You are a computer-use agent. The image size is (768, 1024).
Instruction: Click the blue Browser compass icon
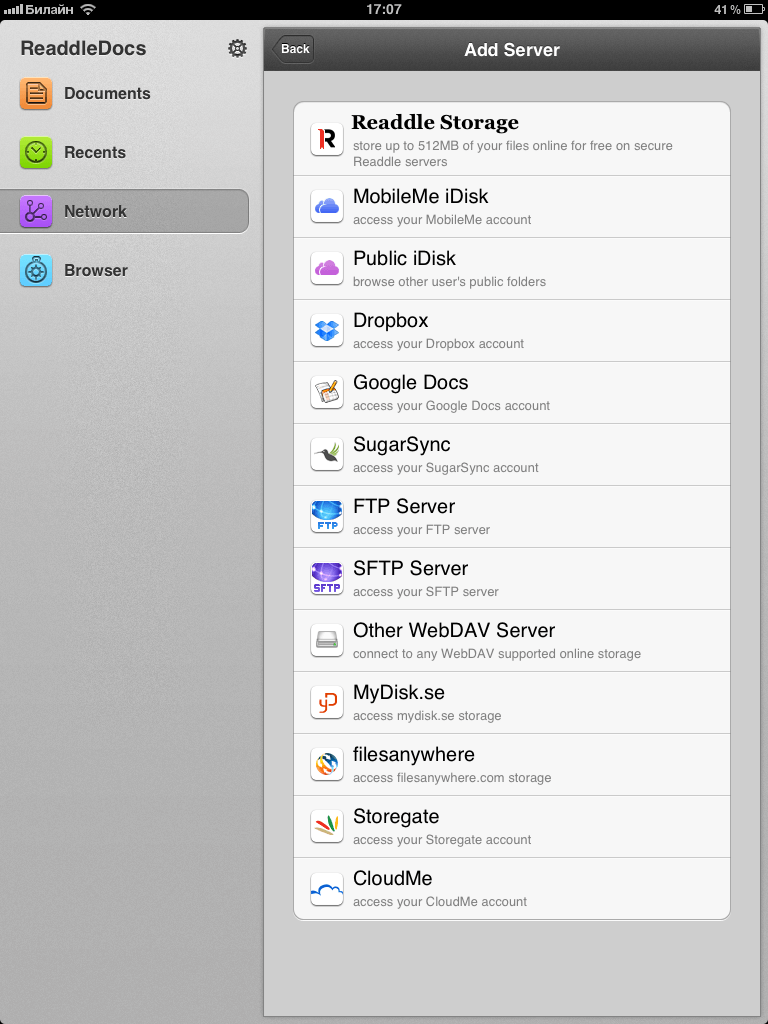pyautogui.click(x=36, y=270)
